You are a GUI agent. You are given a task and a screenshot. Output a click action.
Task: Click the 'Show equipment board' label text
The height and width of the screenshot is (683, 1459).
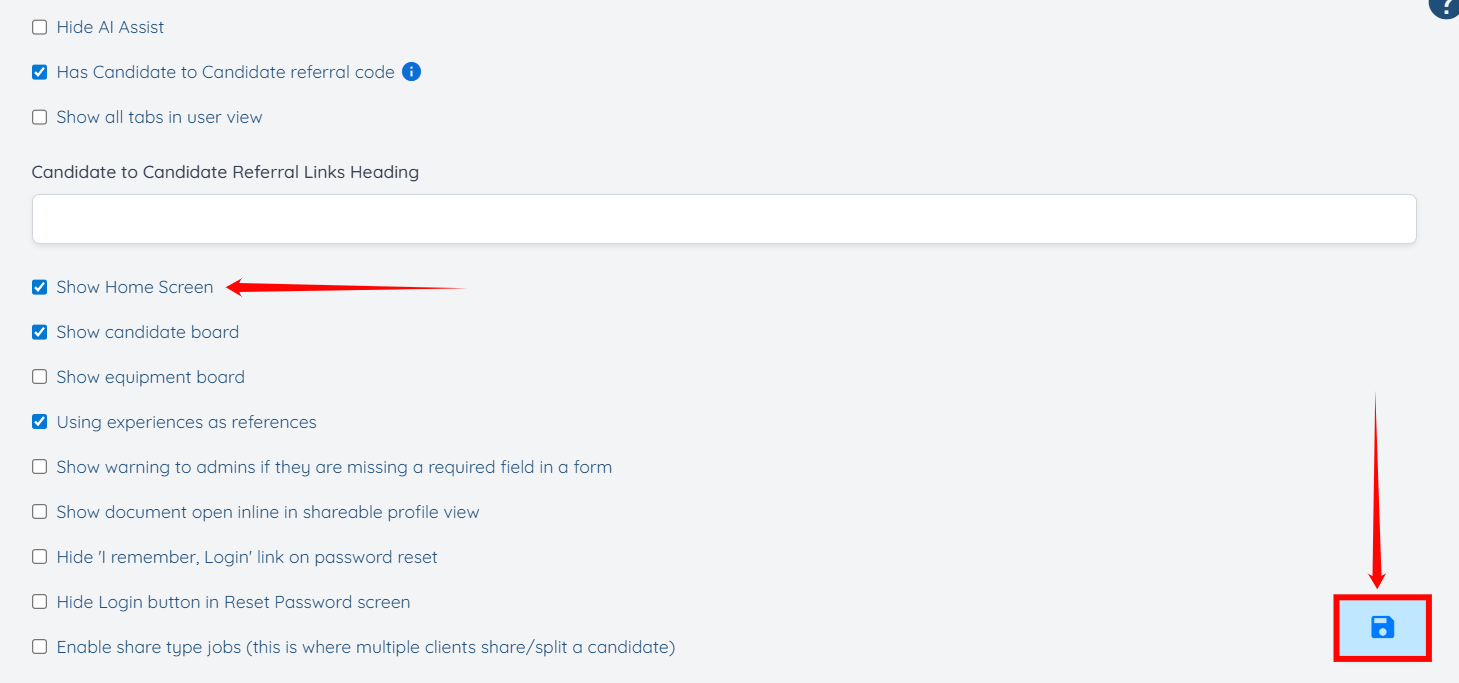click(150, 377)
